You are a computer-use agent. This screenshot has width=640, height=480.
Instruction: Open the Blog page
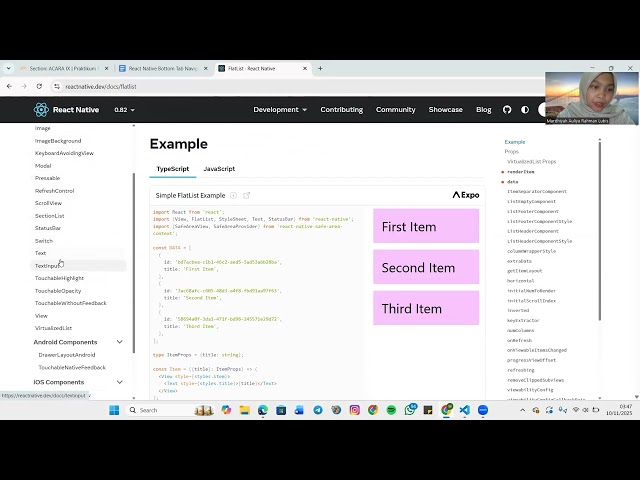[483, 110]
